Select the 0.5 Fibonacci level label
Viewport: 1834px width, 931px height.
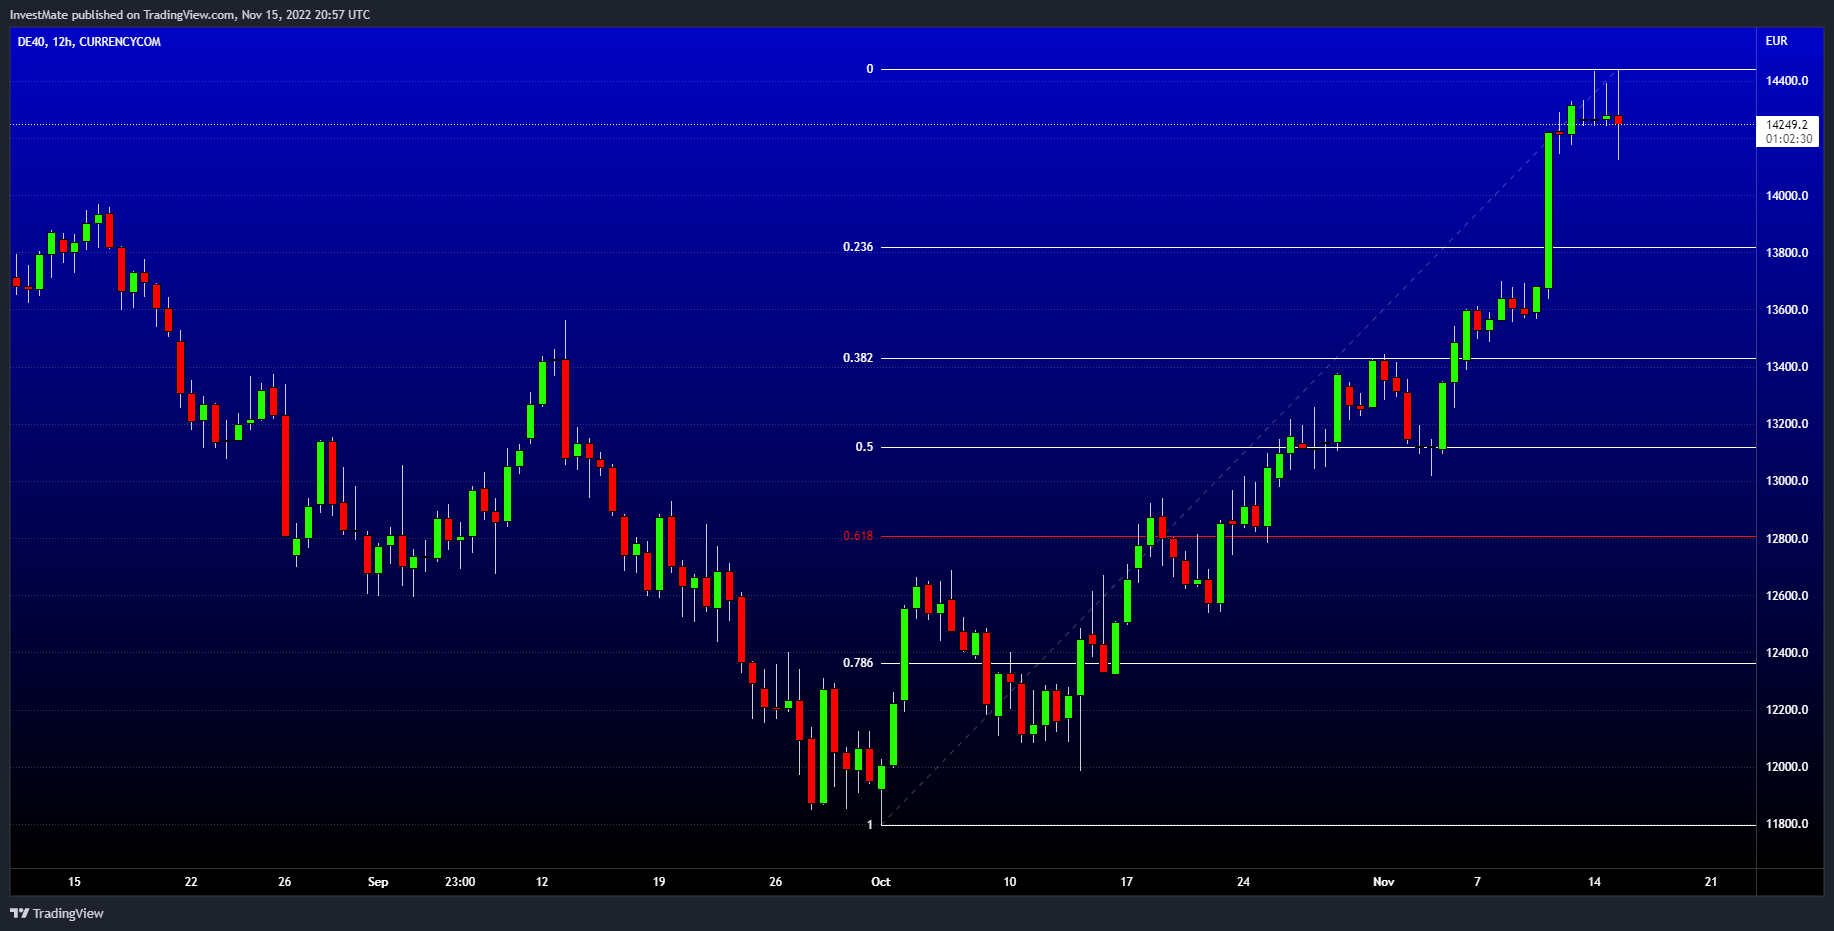tap(864, 447)
